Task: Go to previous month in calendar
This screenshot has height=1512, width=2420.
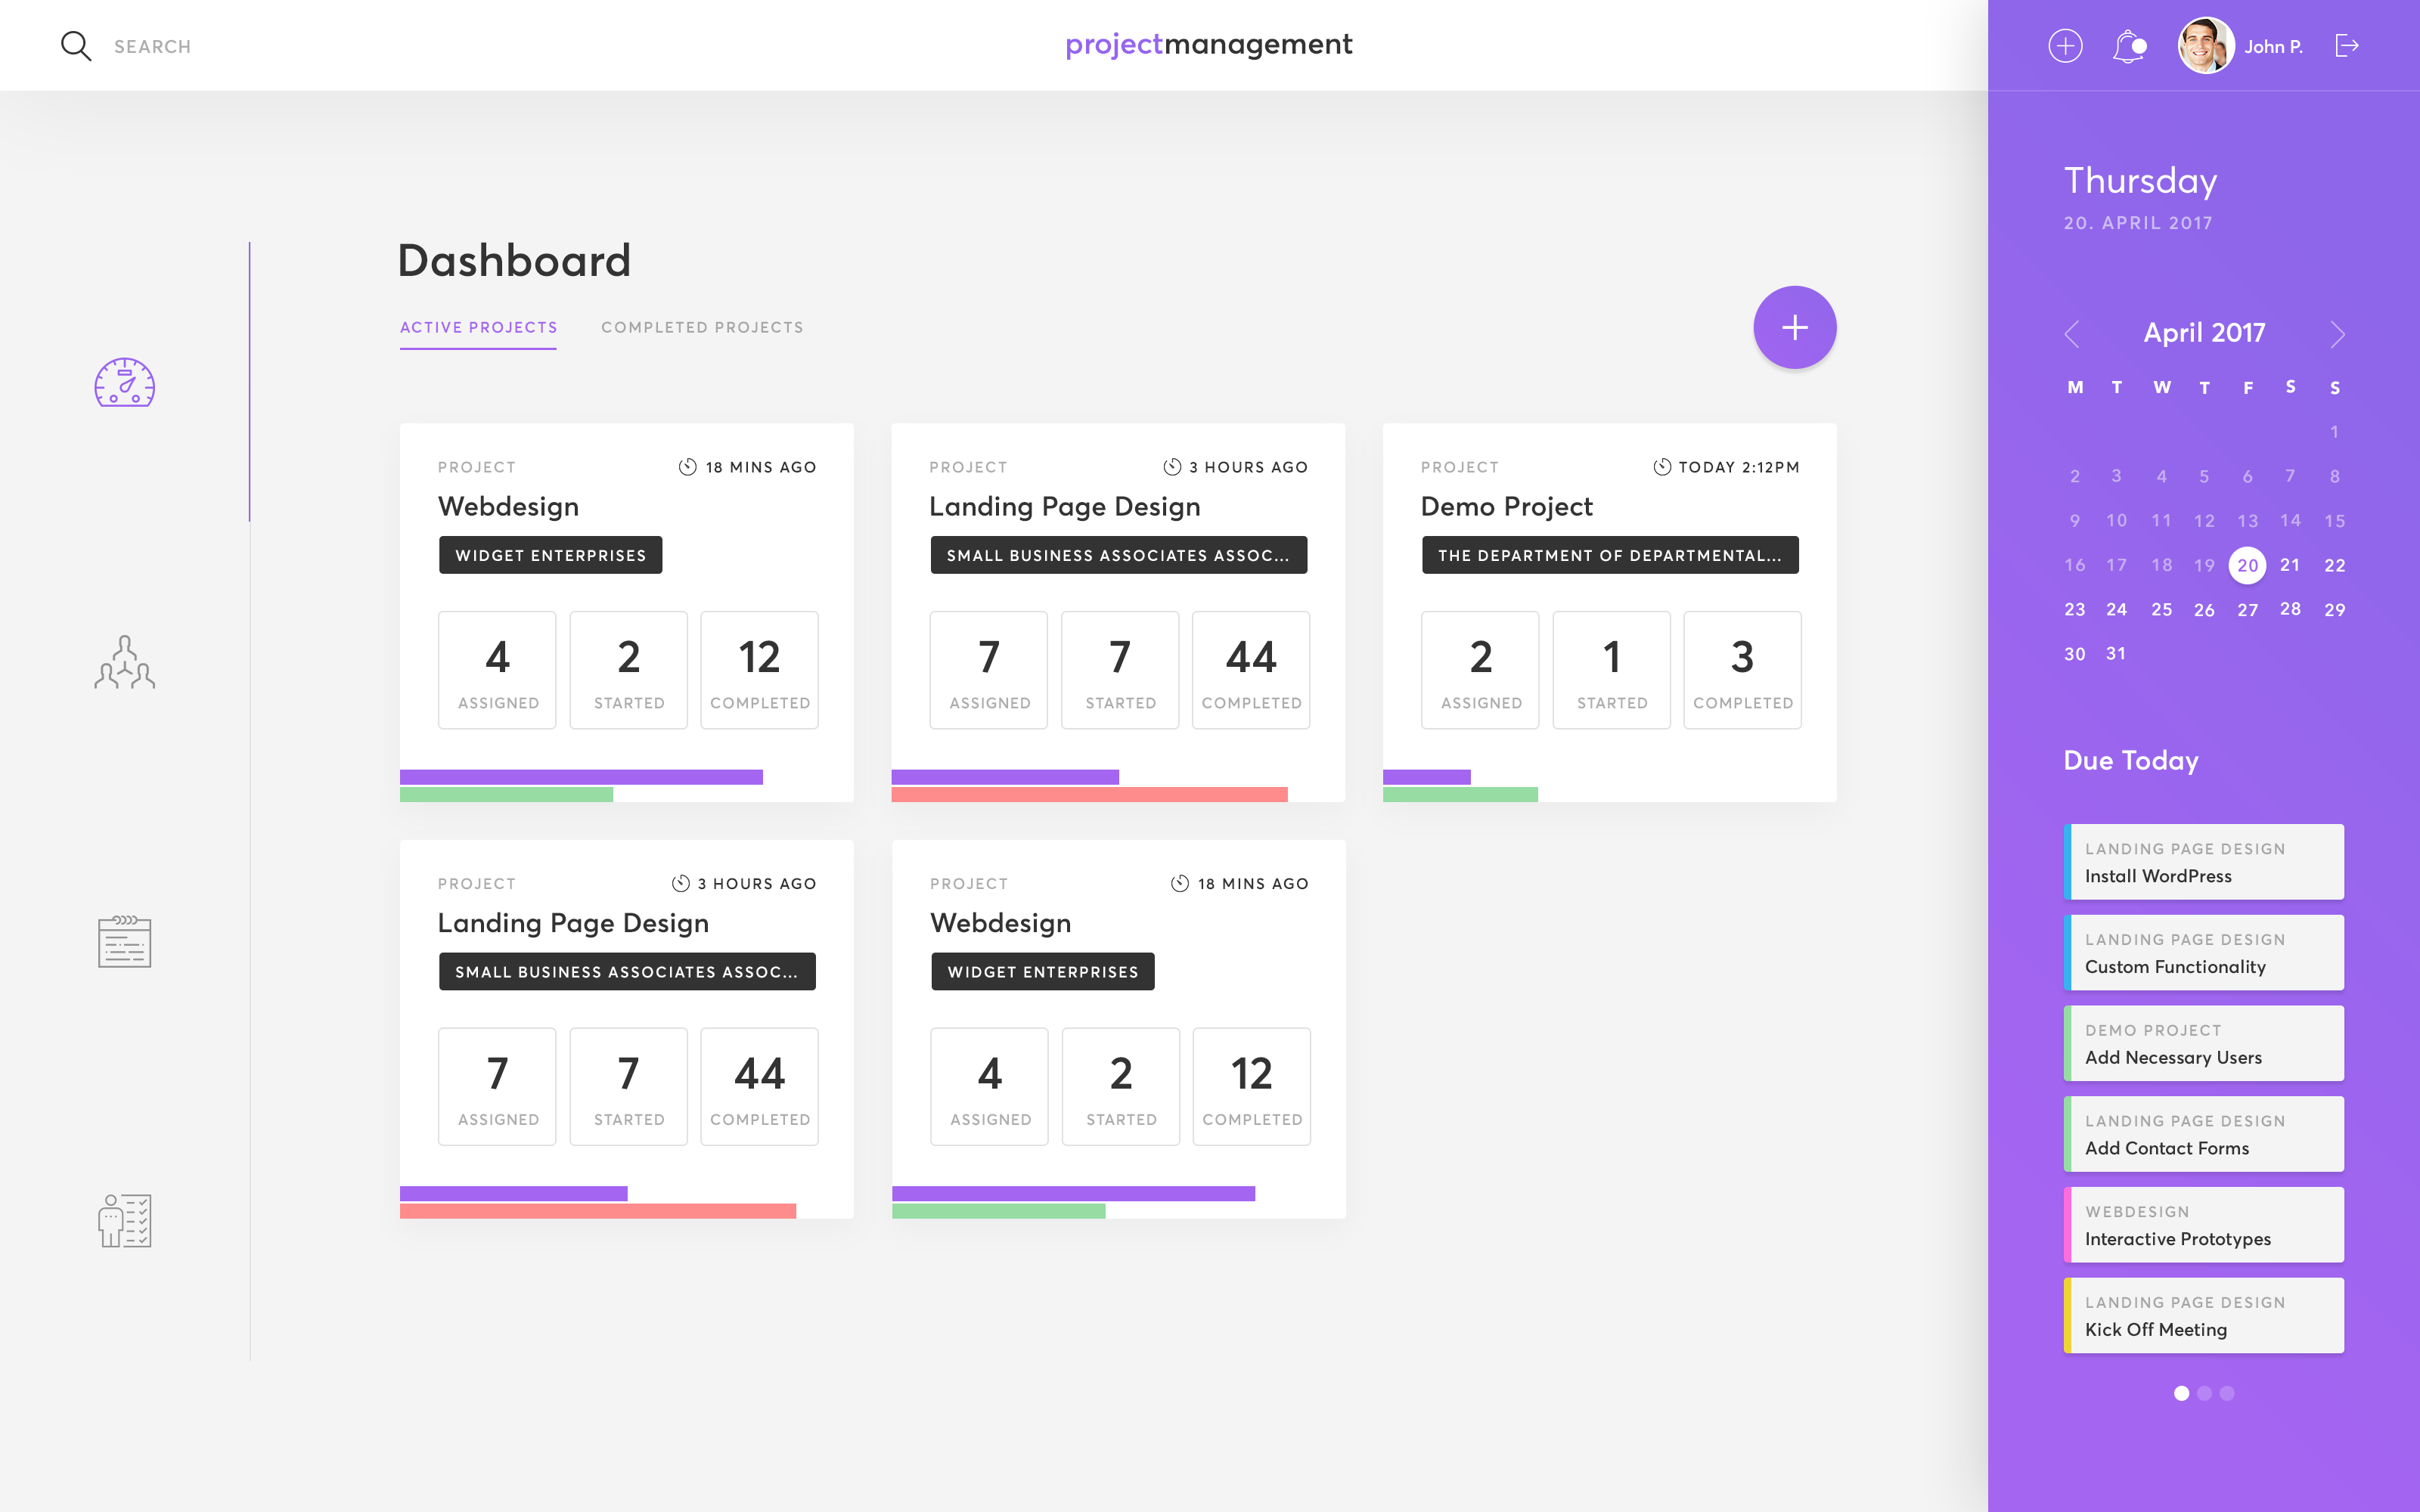Action: (2072, 334)
